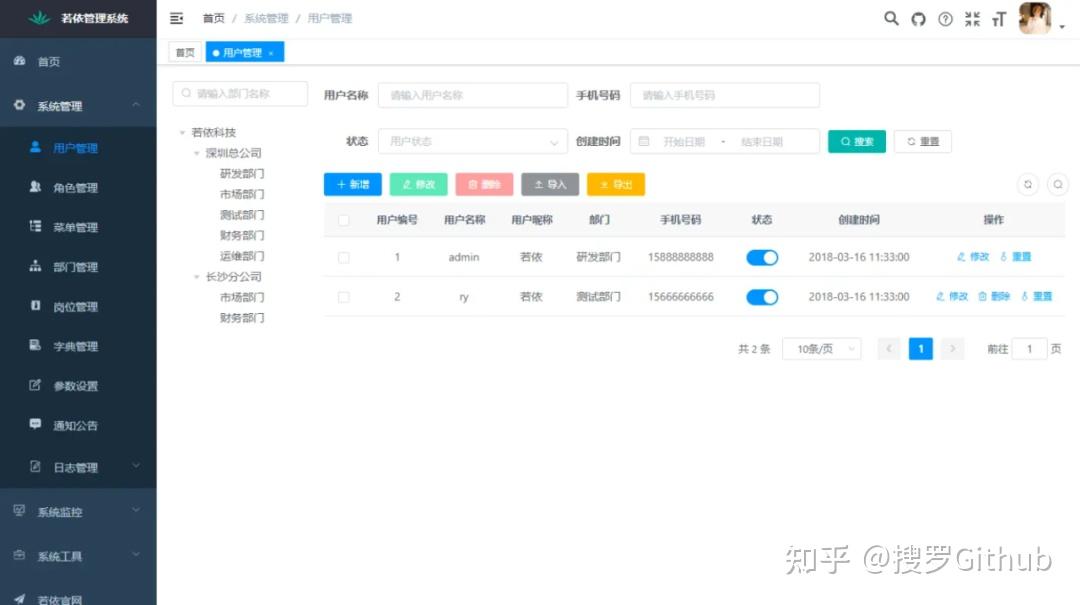Toggle admin's status switch off
1080x605 pixels.
coord(761,257)
